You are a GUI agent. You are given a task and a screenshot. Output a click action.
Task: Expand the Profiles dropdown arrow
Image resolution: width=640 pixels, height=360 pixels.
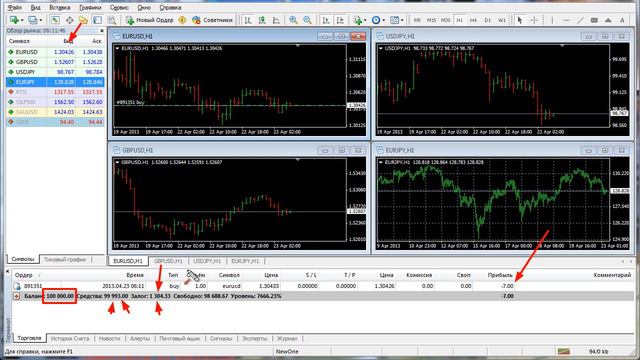[x=41, y=20]
